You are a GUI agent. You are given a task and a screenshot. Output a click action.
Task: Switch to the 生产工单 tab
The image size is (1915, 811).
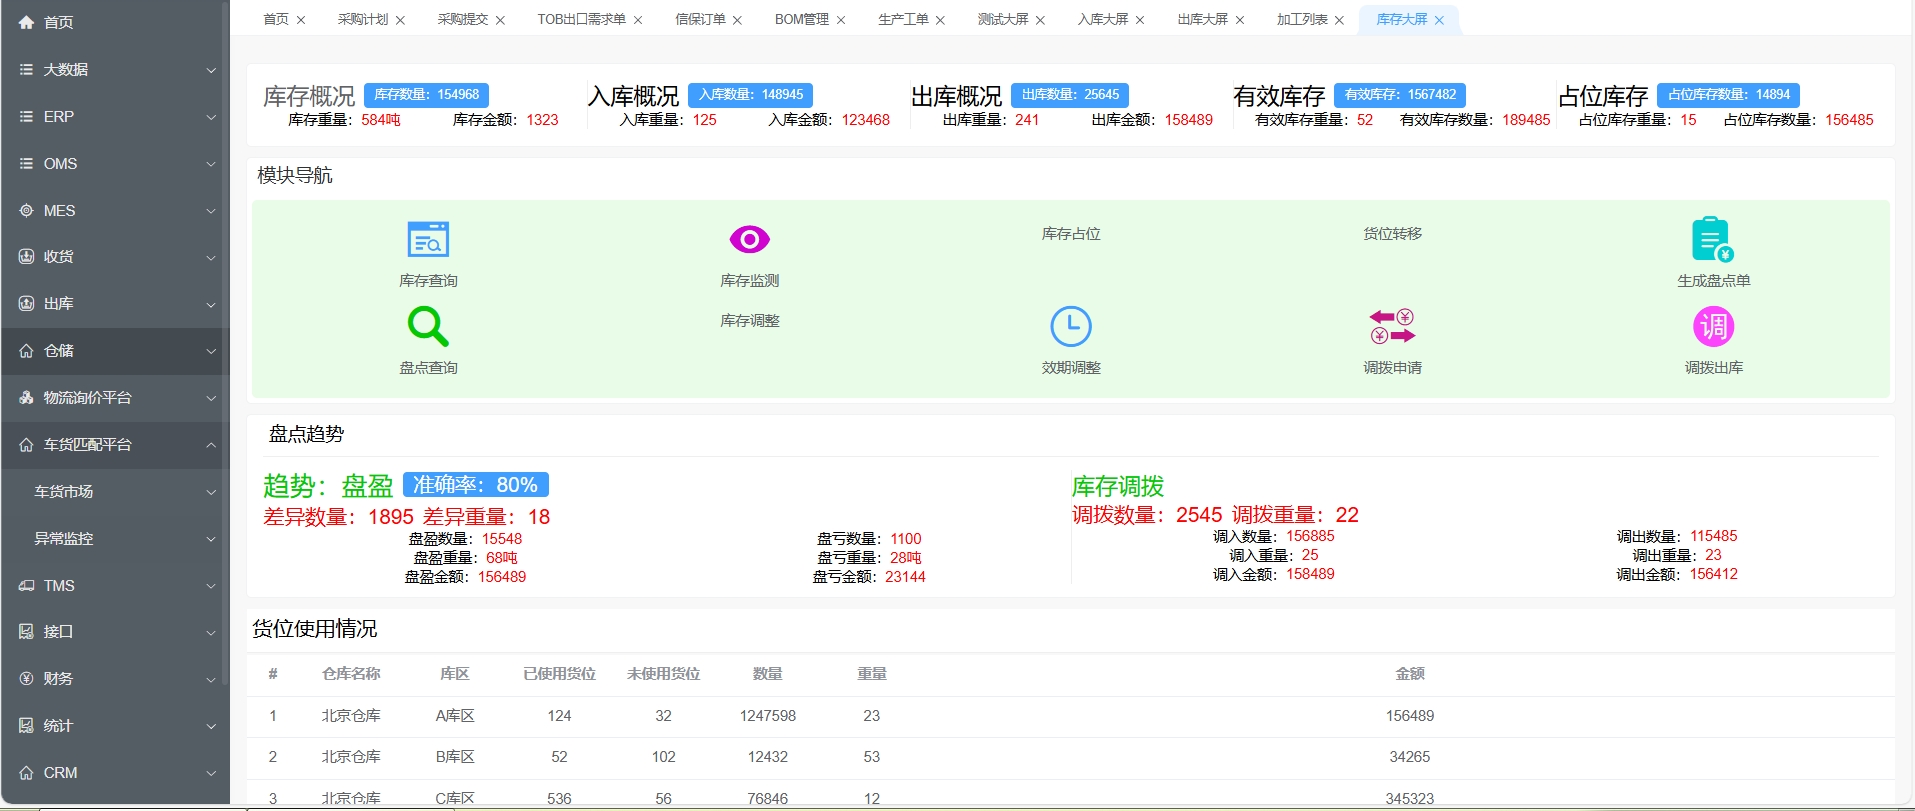[x=903, y=19]
